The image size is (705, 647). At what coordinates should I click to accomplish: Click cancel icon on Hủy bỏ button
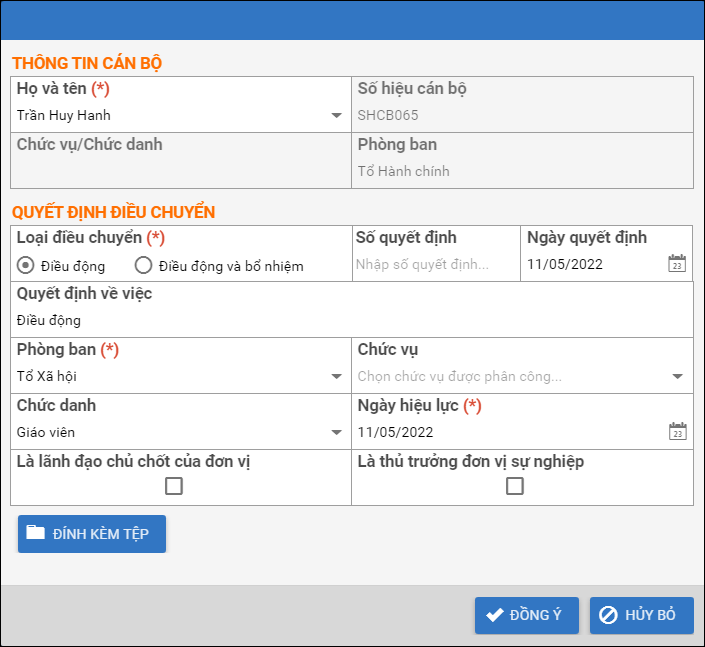[x=608, y=615]
